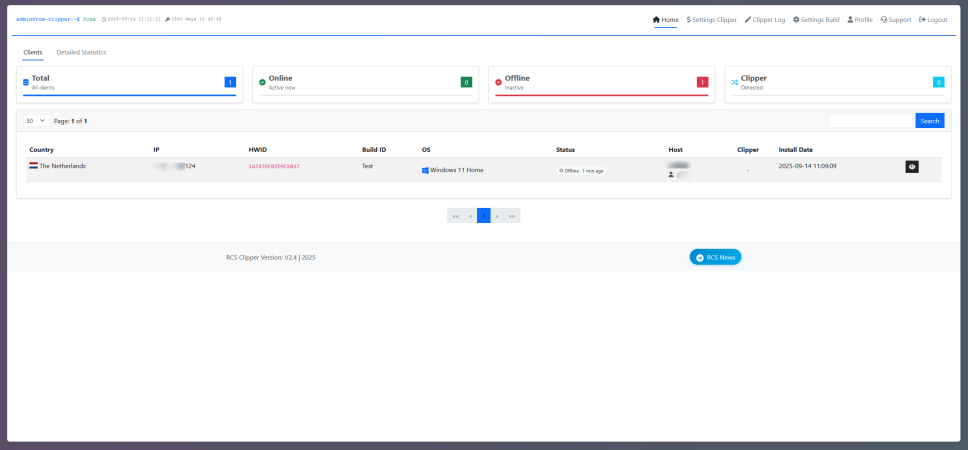
Task: Click the blue Search button
Action: [930, 121]
